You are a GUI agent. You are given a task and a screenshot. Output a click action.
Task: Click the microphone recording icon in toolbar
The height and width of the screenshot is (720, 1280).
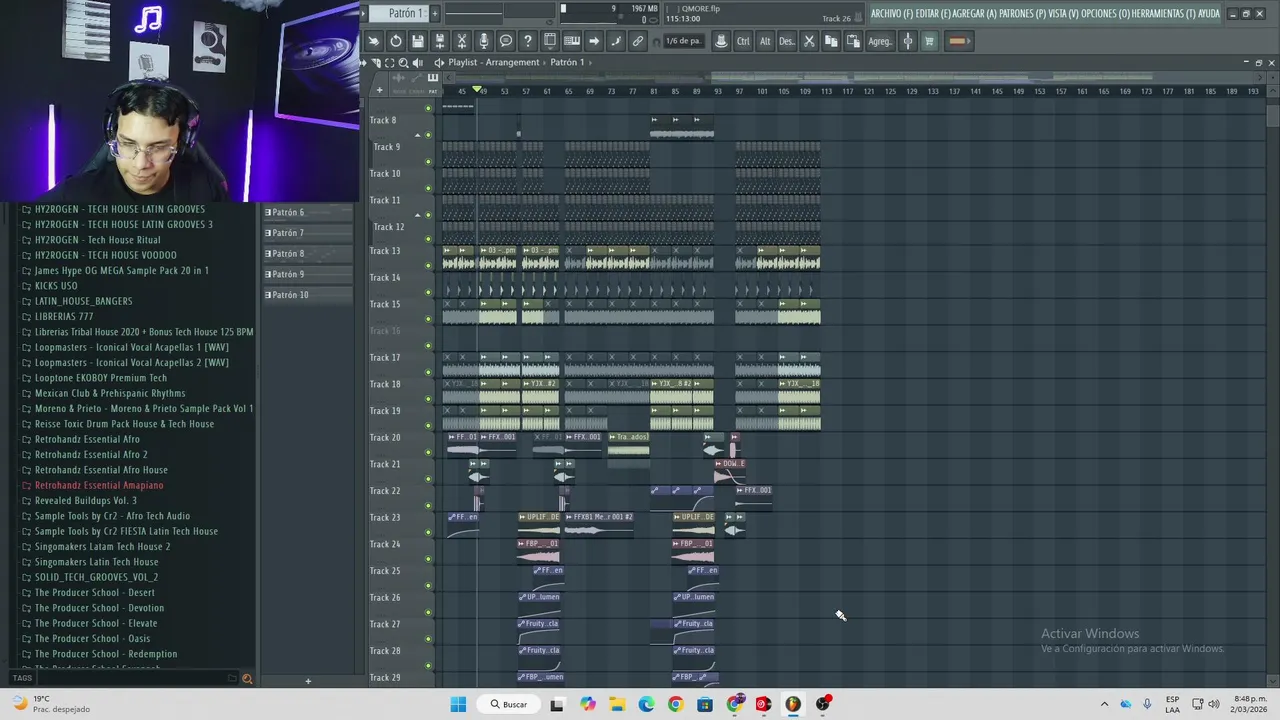click(484, 41)
